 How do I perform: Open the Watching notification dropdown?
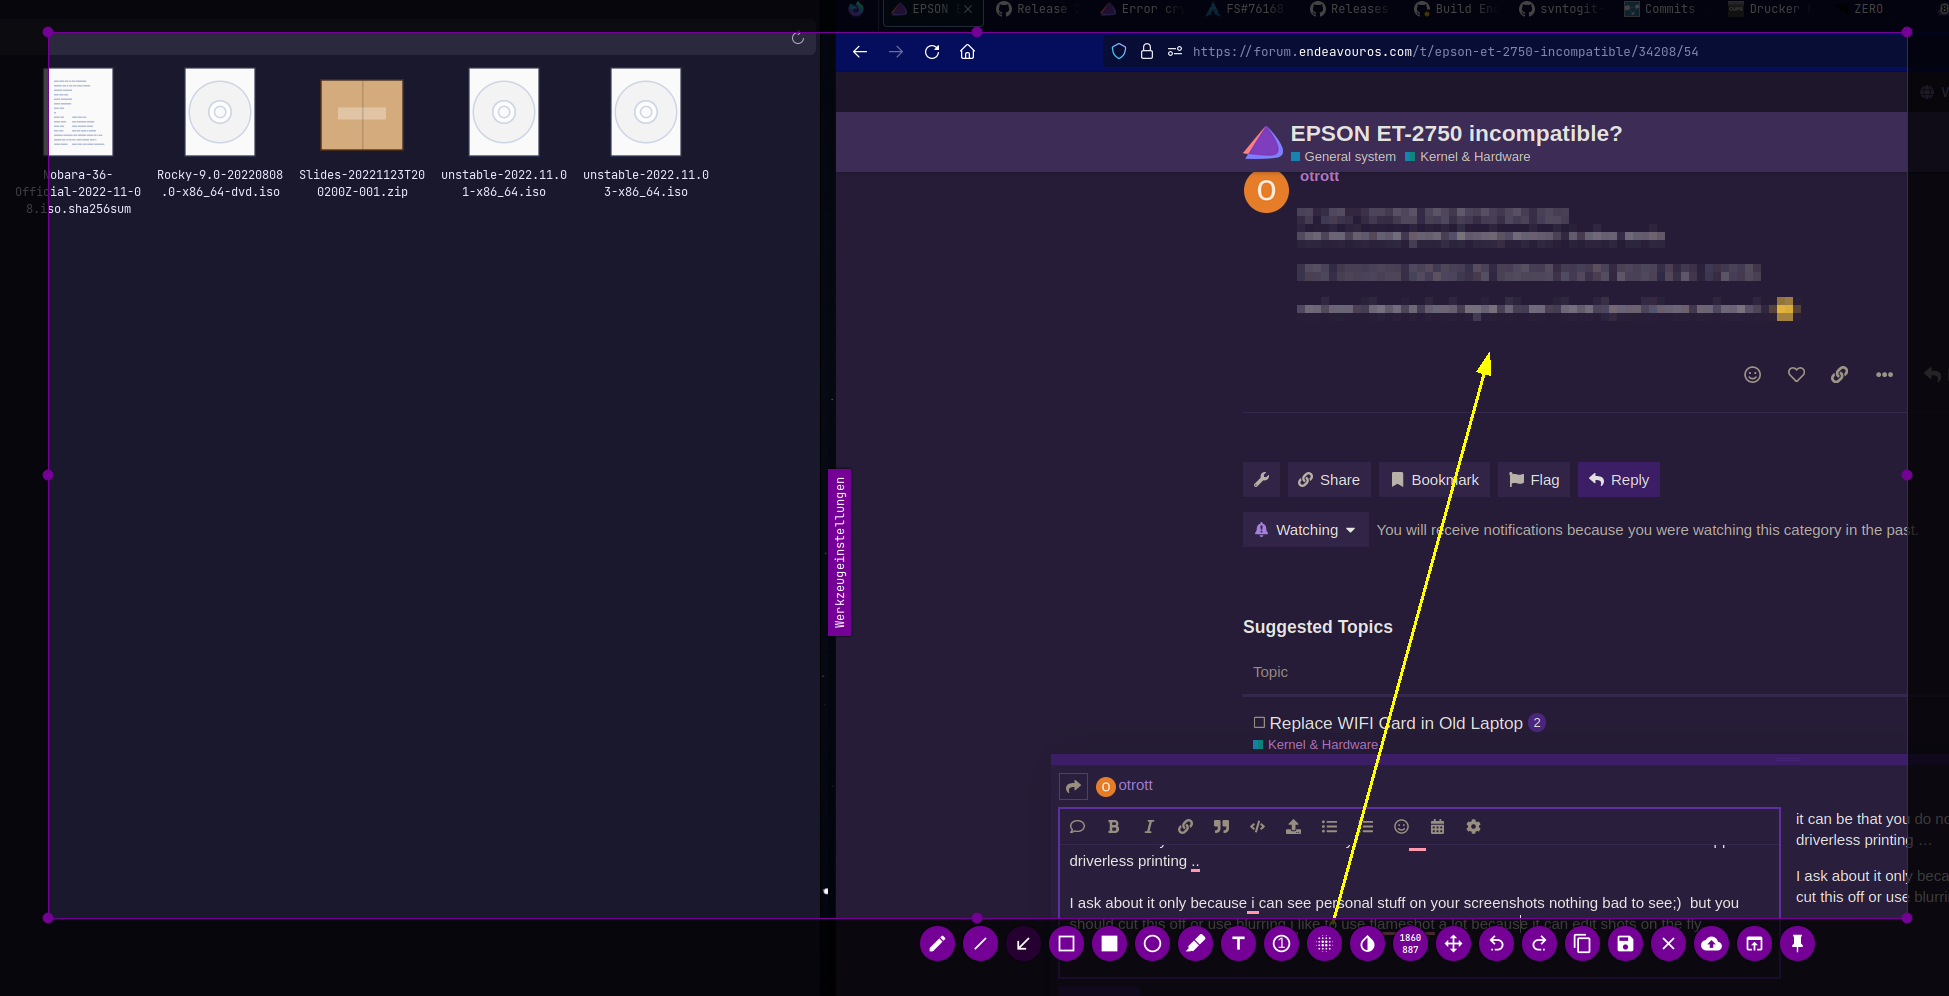[x=1305, y=530]
